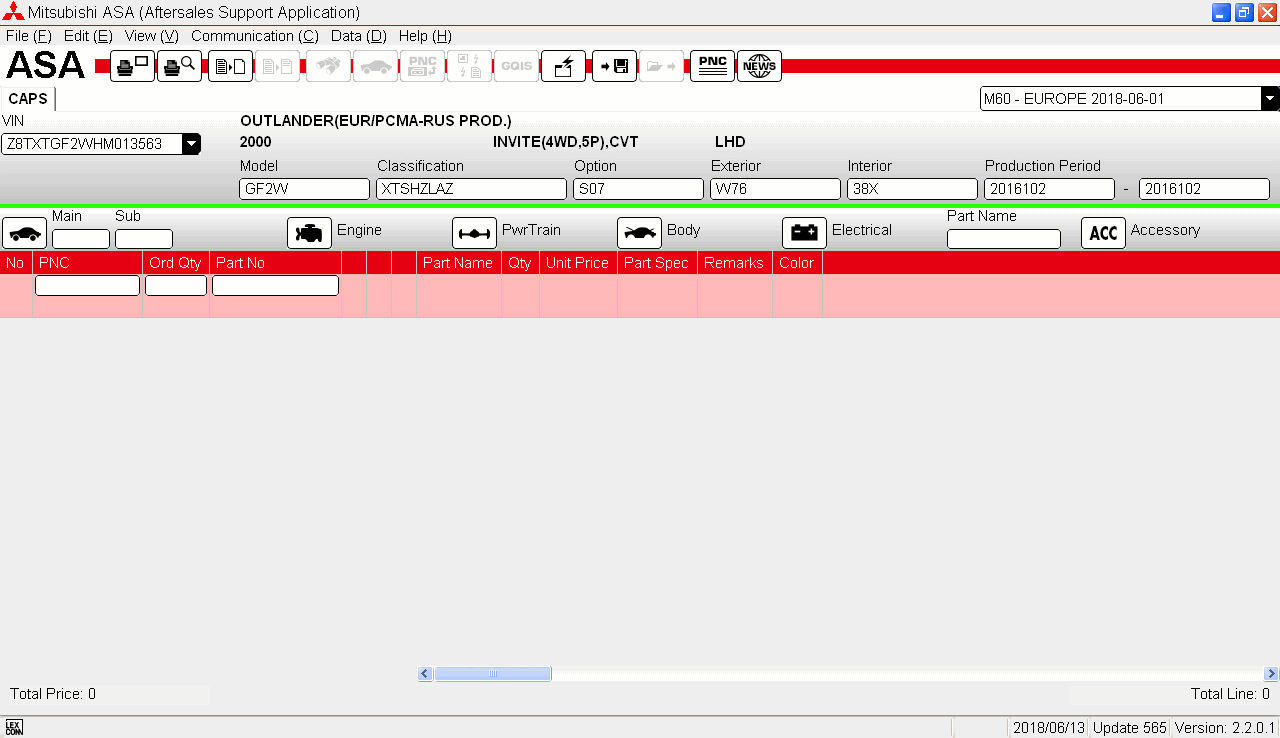The width and height of the screenshot is (1280, 738).
Task: Click the Interior field 38X
Action: [x=913, y=189]
